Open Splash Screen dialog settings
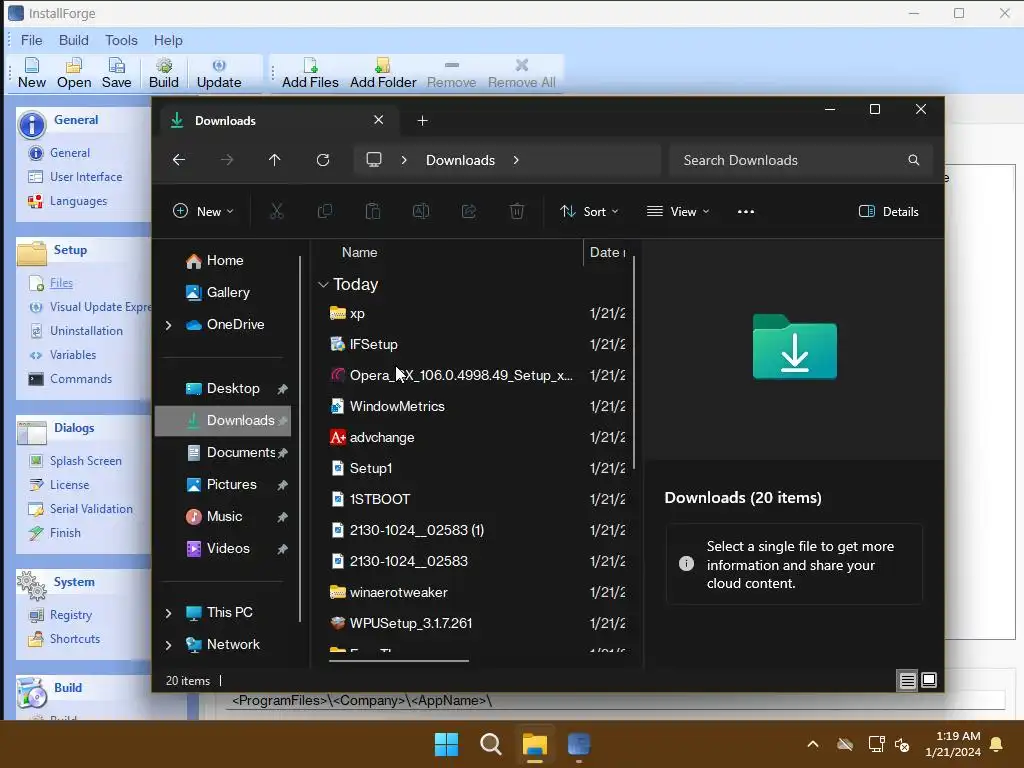This screenshot has height=768, width=1024. pyautogui.click(x=85, y=461)
